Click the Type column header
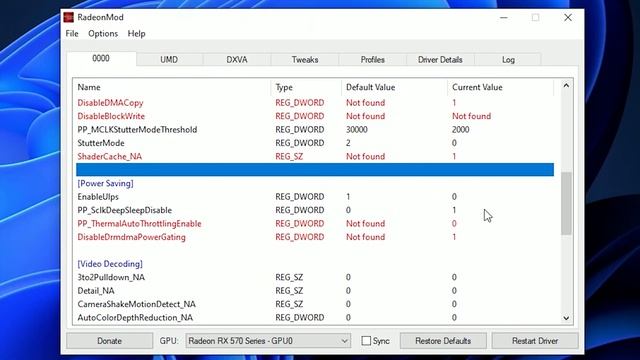Image resolution: width=640 pixels, height=360 pixels. (306, 87)
